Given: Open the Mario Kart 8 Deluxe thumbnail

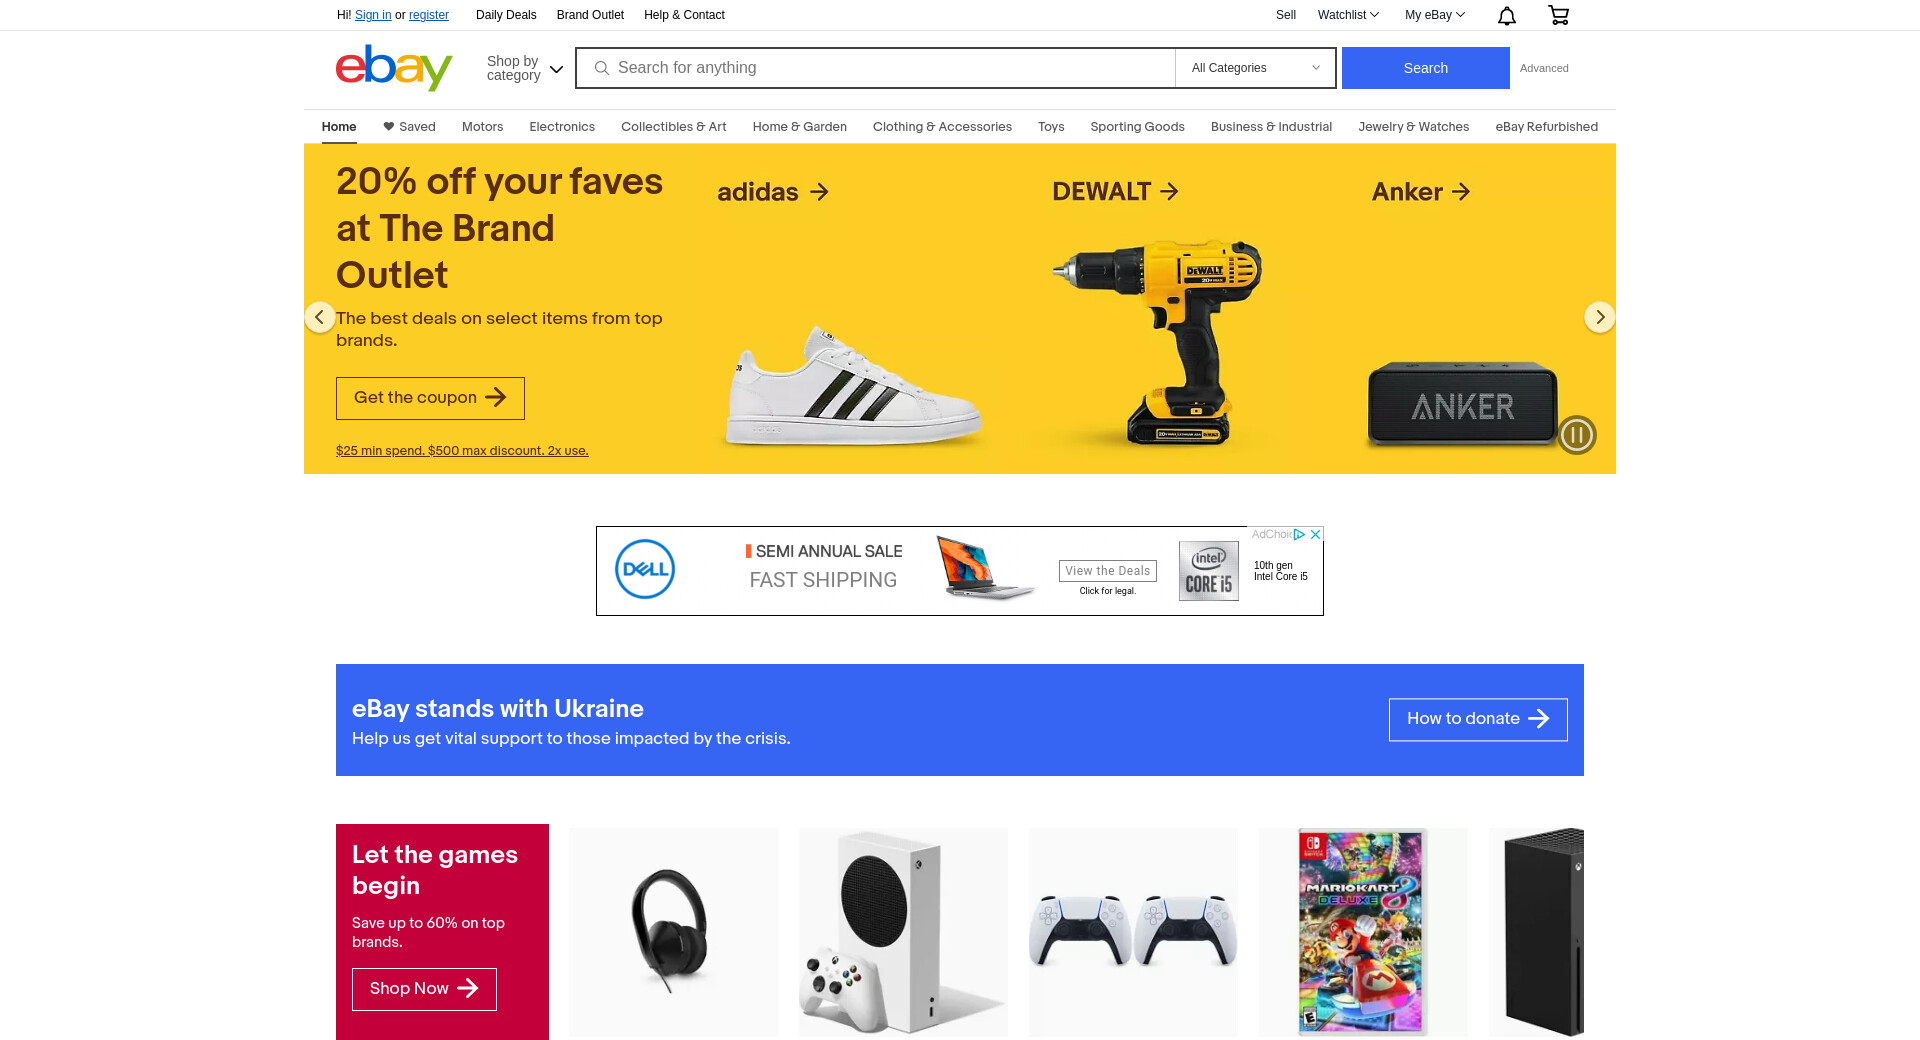Looking at the screenshot, I should (x=1363, y=932).
